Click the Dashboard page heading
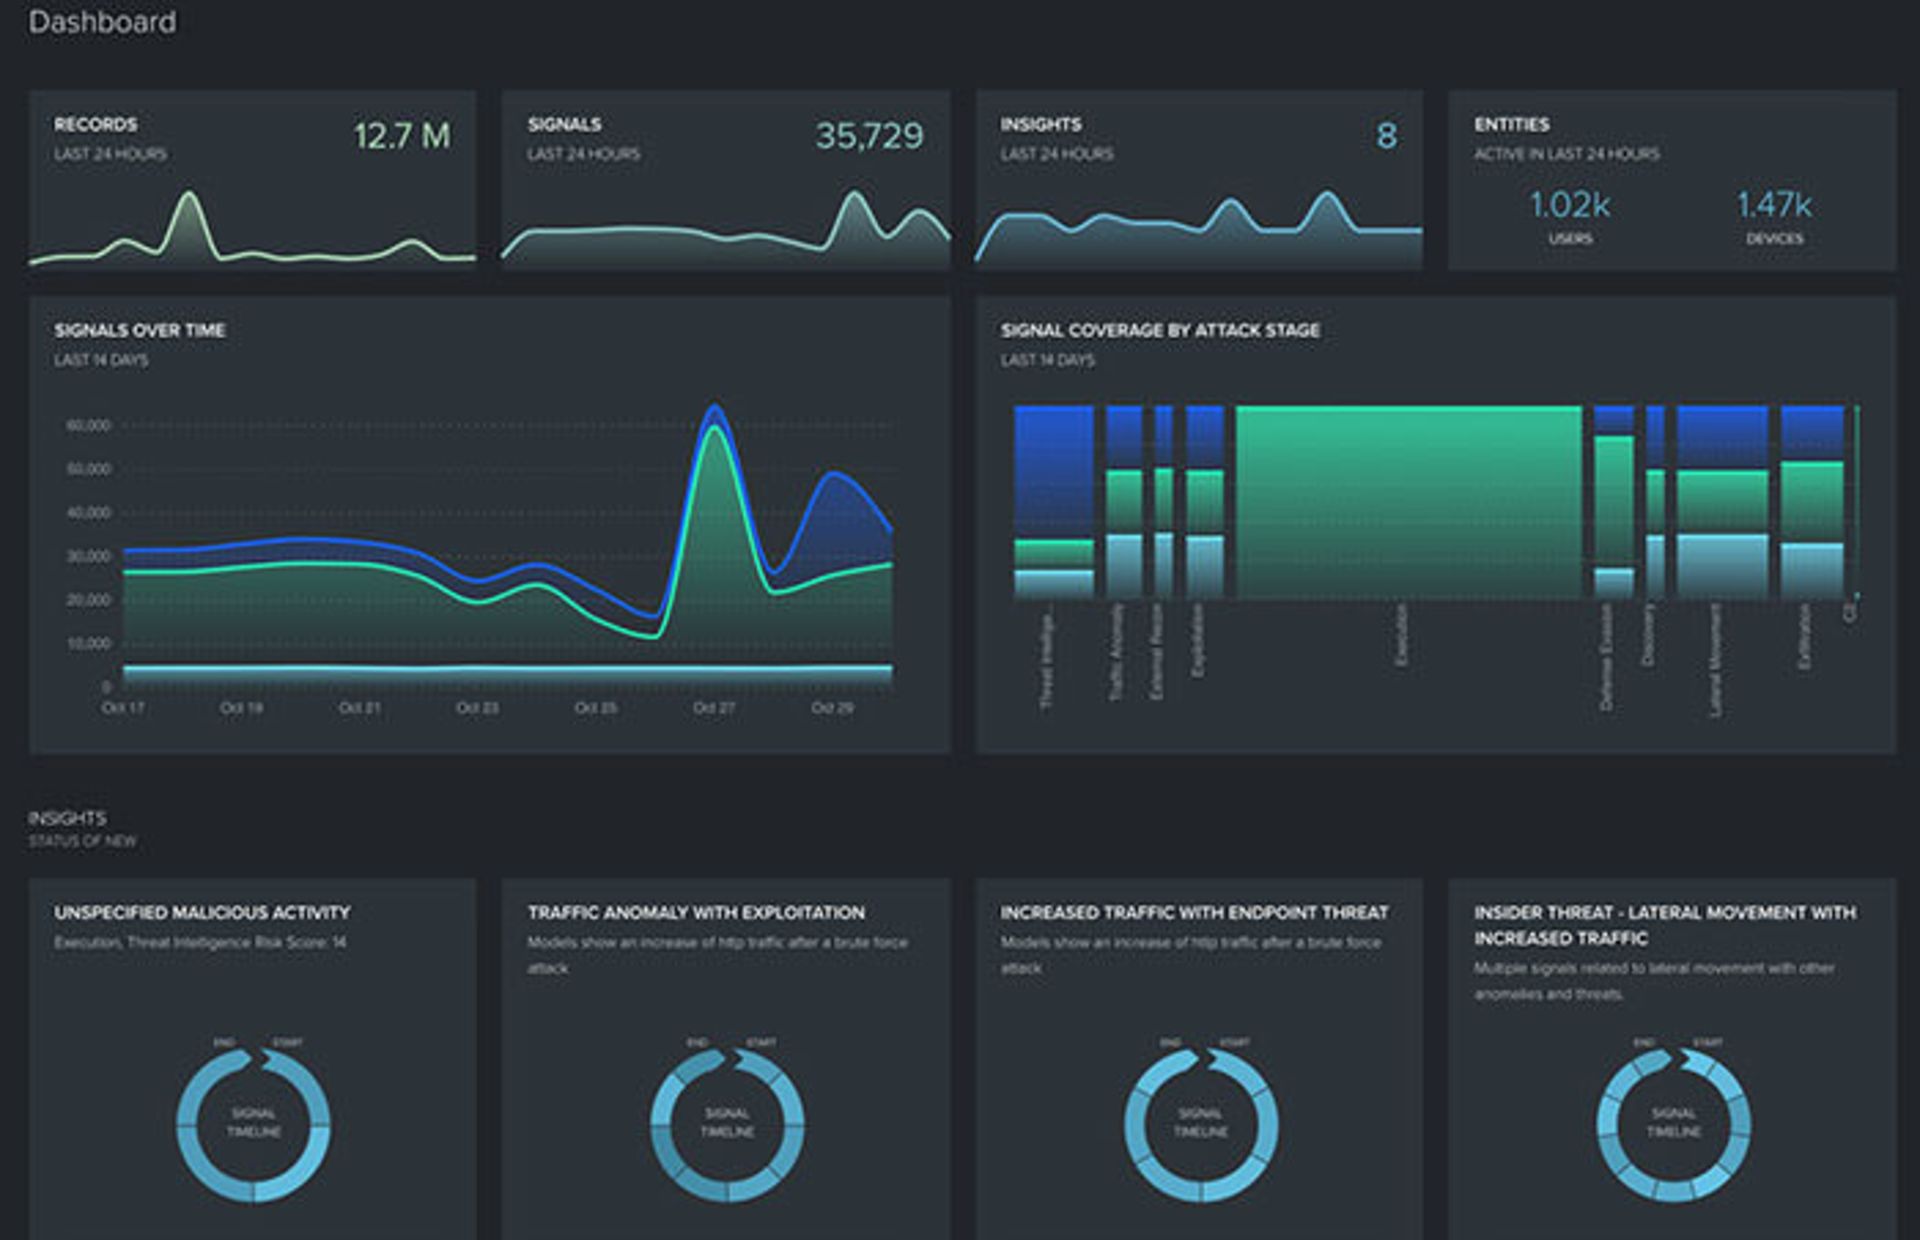This screenshot has width=1920, height=1240. point(102,22)
